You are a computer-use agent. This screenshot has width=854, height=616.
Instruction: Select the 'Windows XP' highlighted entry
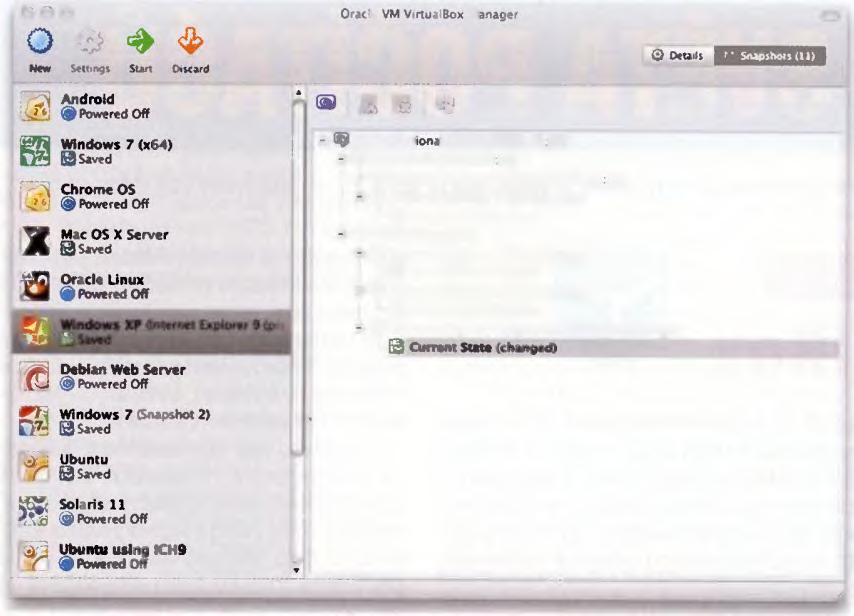pos(152,332)
